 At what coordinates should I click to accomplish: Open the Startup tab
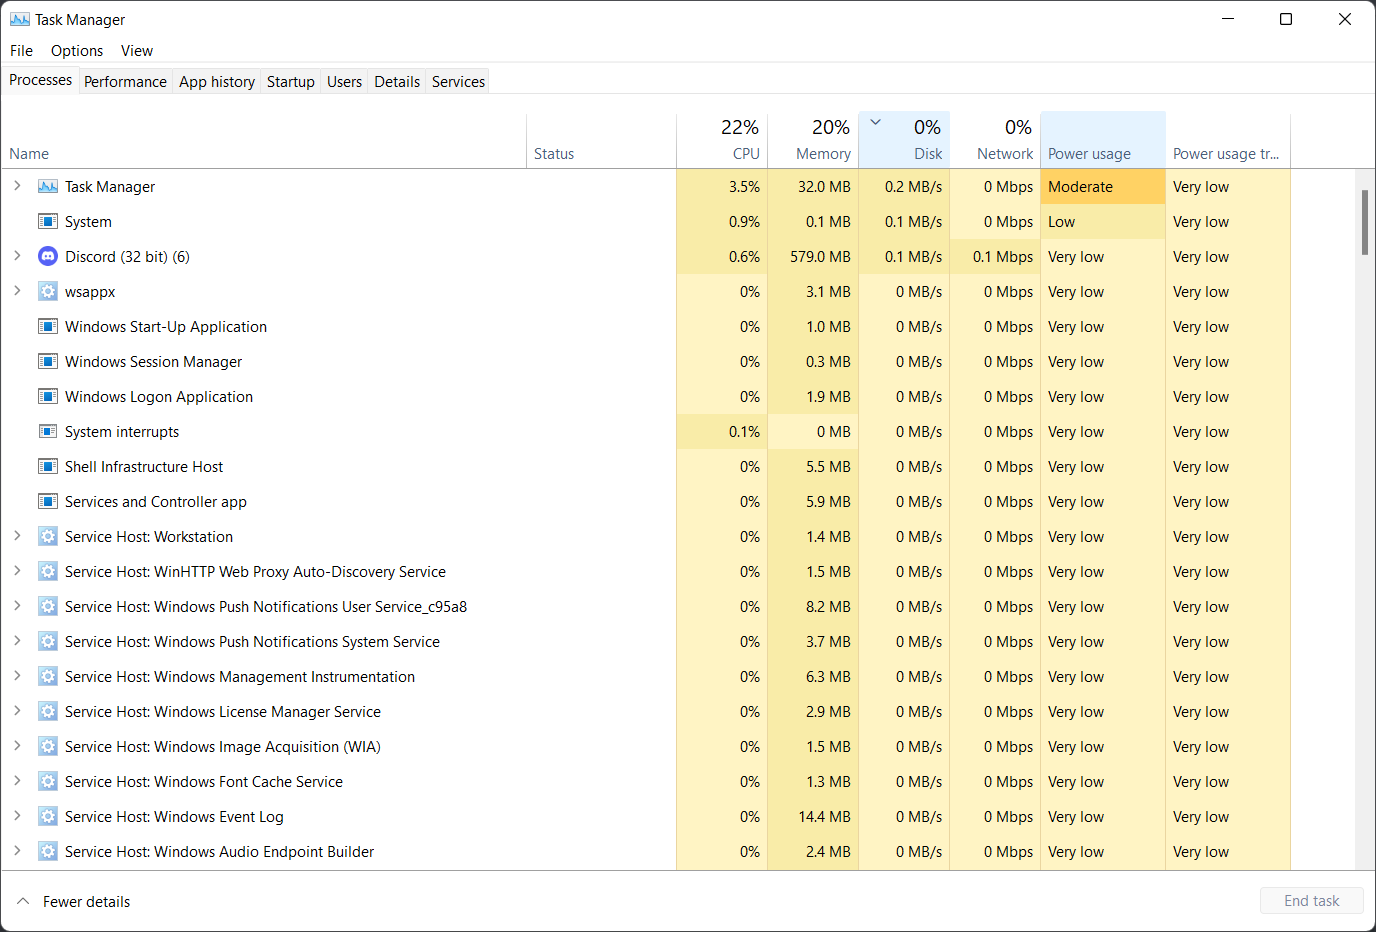tap(290, 82)
